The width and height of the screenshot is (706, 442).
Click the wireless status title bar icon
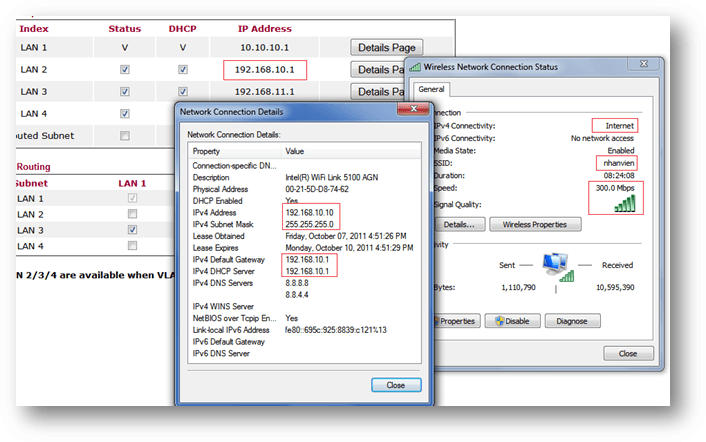click(416, 67)
